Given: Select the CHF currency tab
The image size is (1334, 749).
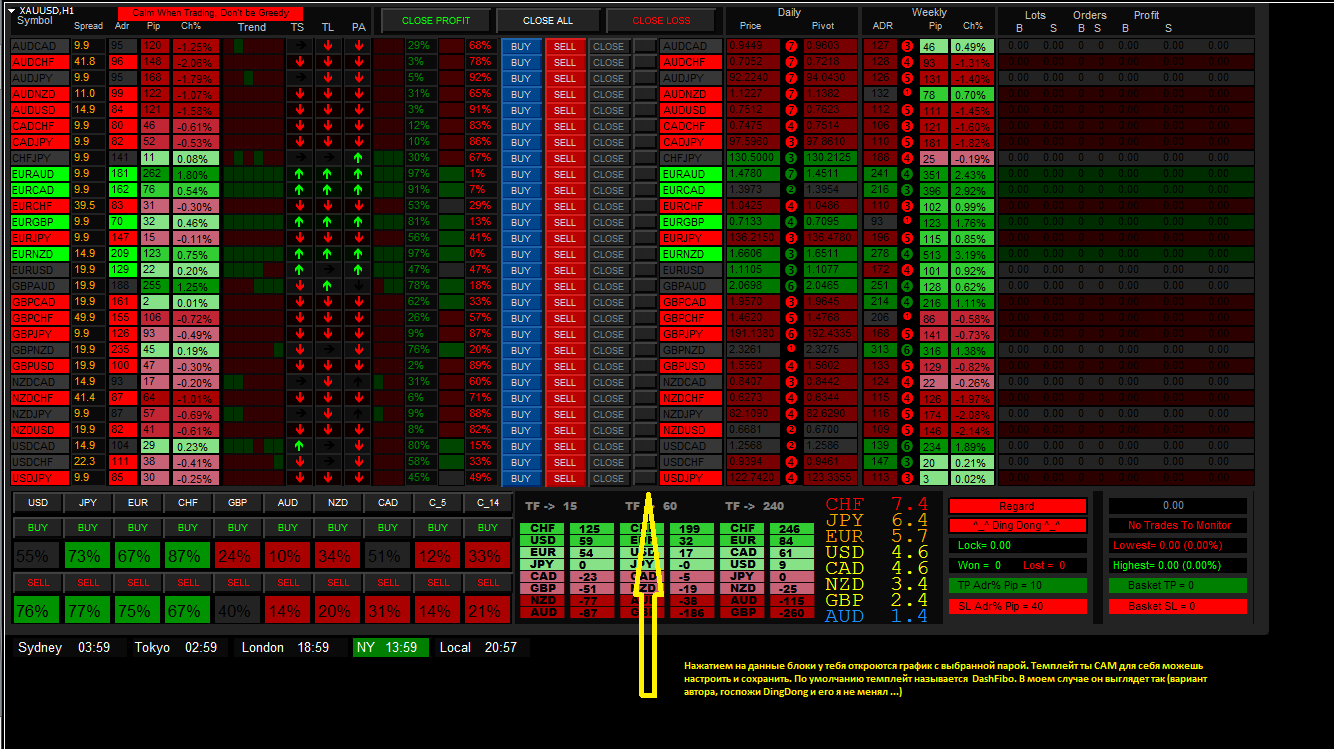Looking at the screenshot, I should 188,503.
